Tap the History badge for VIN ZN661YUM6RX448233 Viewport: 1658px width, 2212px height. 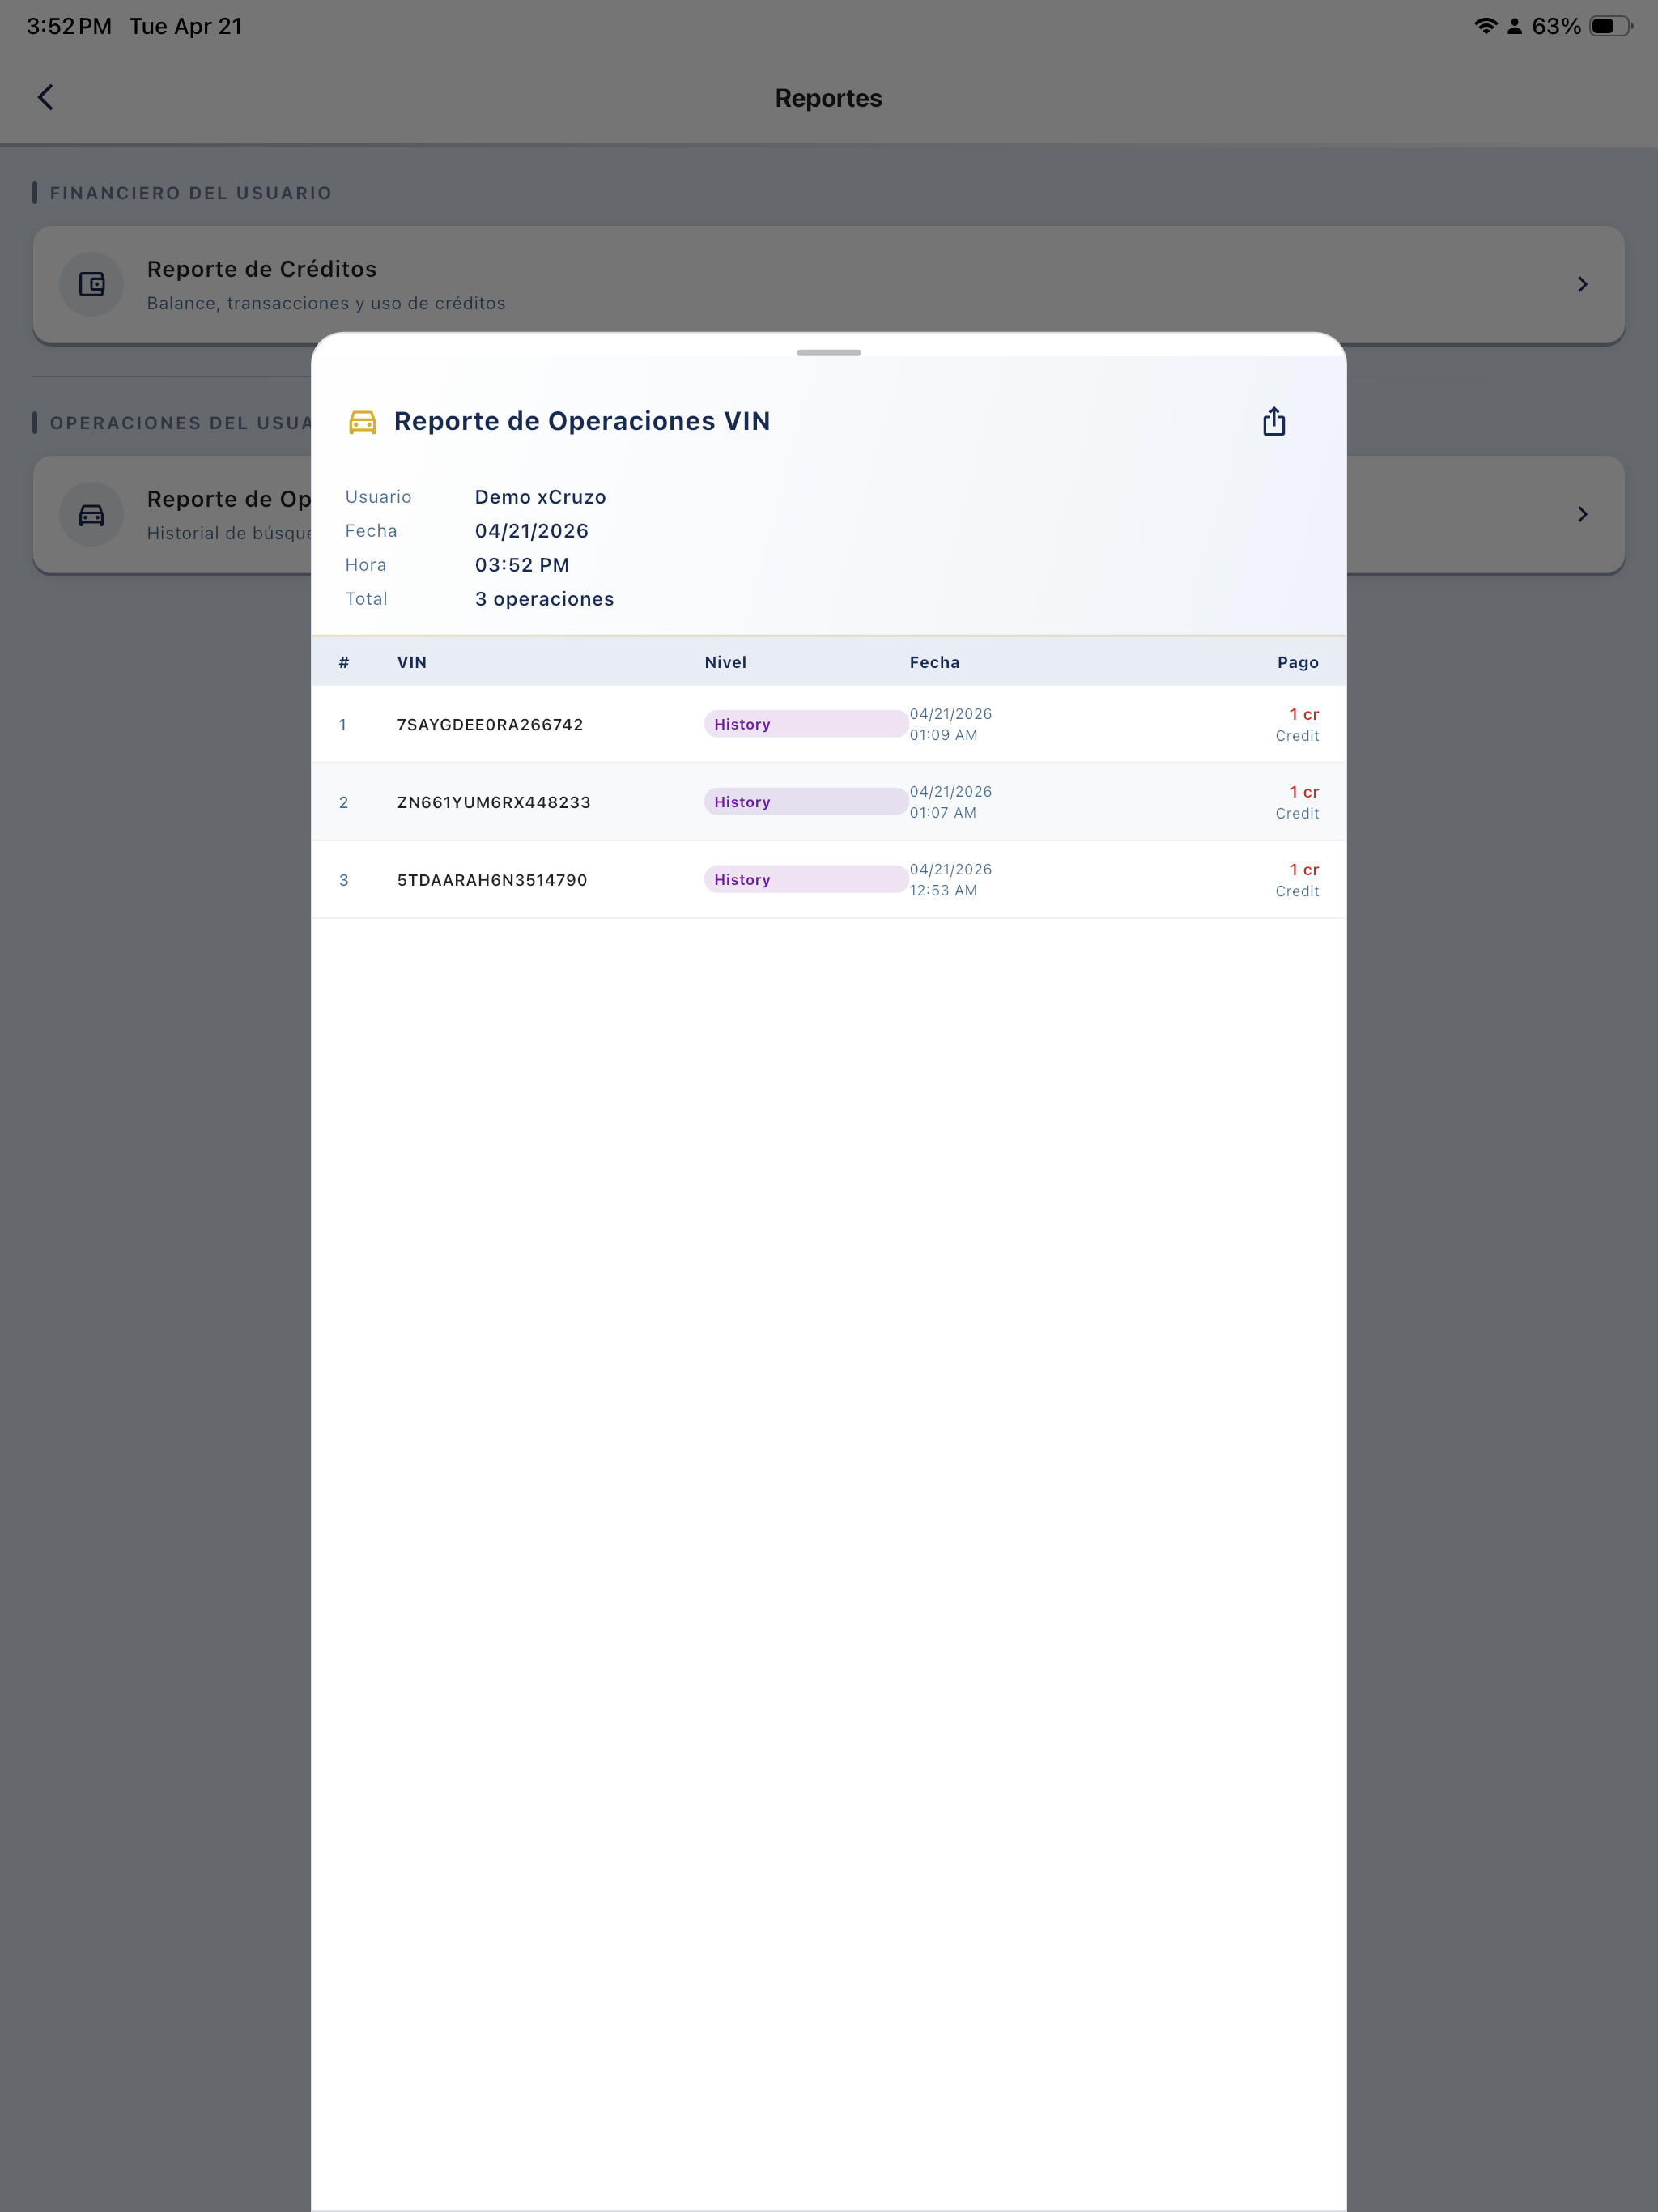point(806,802)
